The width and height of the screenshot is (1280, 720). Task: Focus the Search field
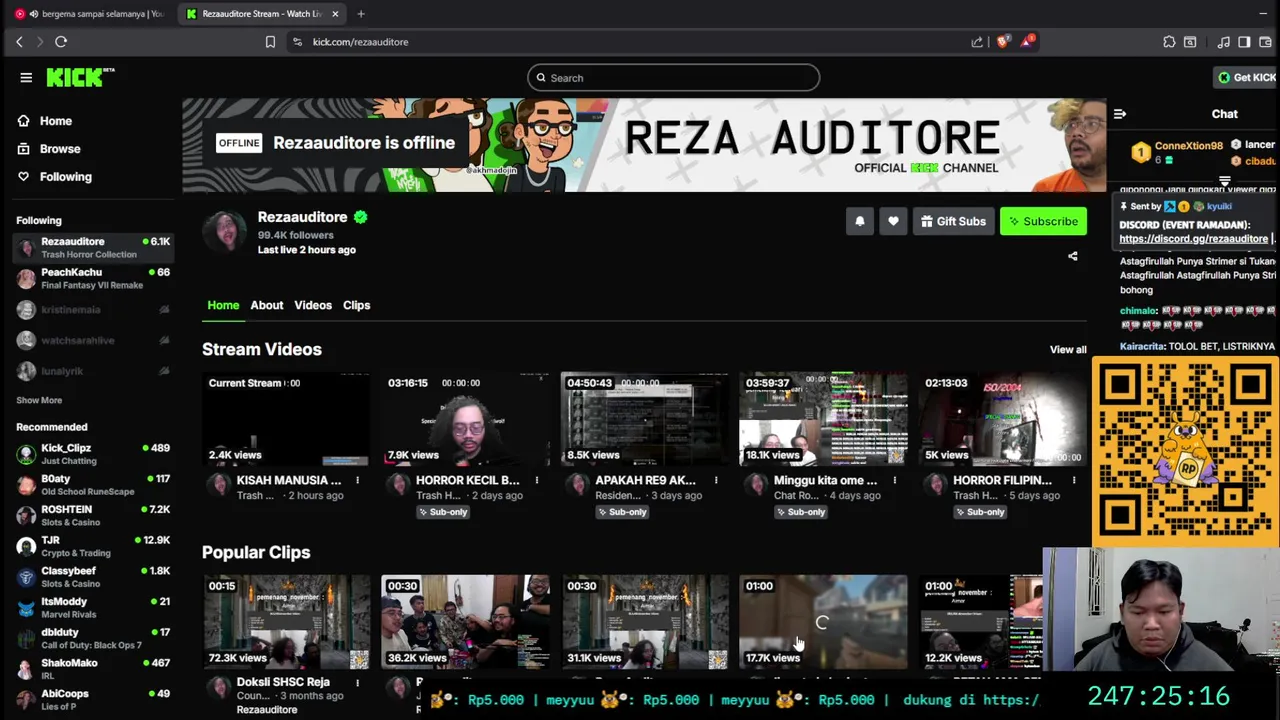point(673,78)
